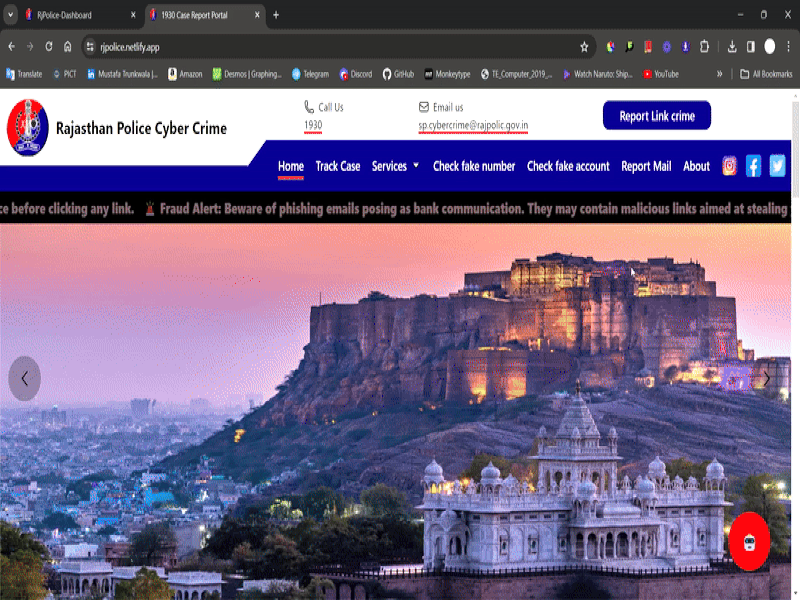Open the browser extensions puzzle icon
The height and width of the screenshot is (600, 800).
point(704,47)
